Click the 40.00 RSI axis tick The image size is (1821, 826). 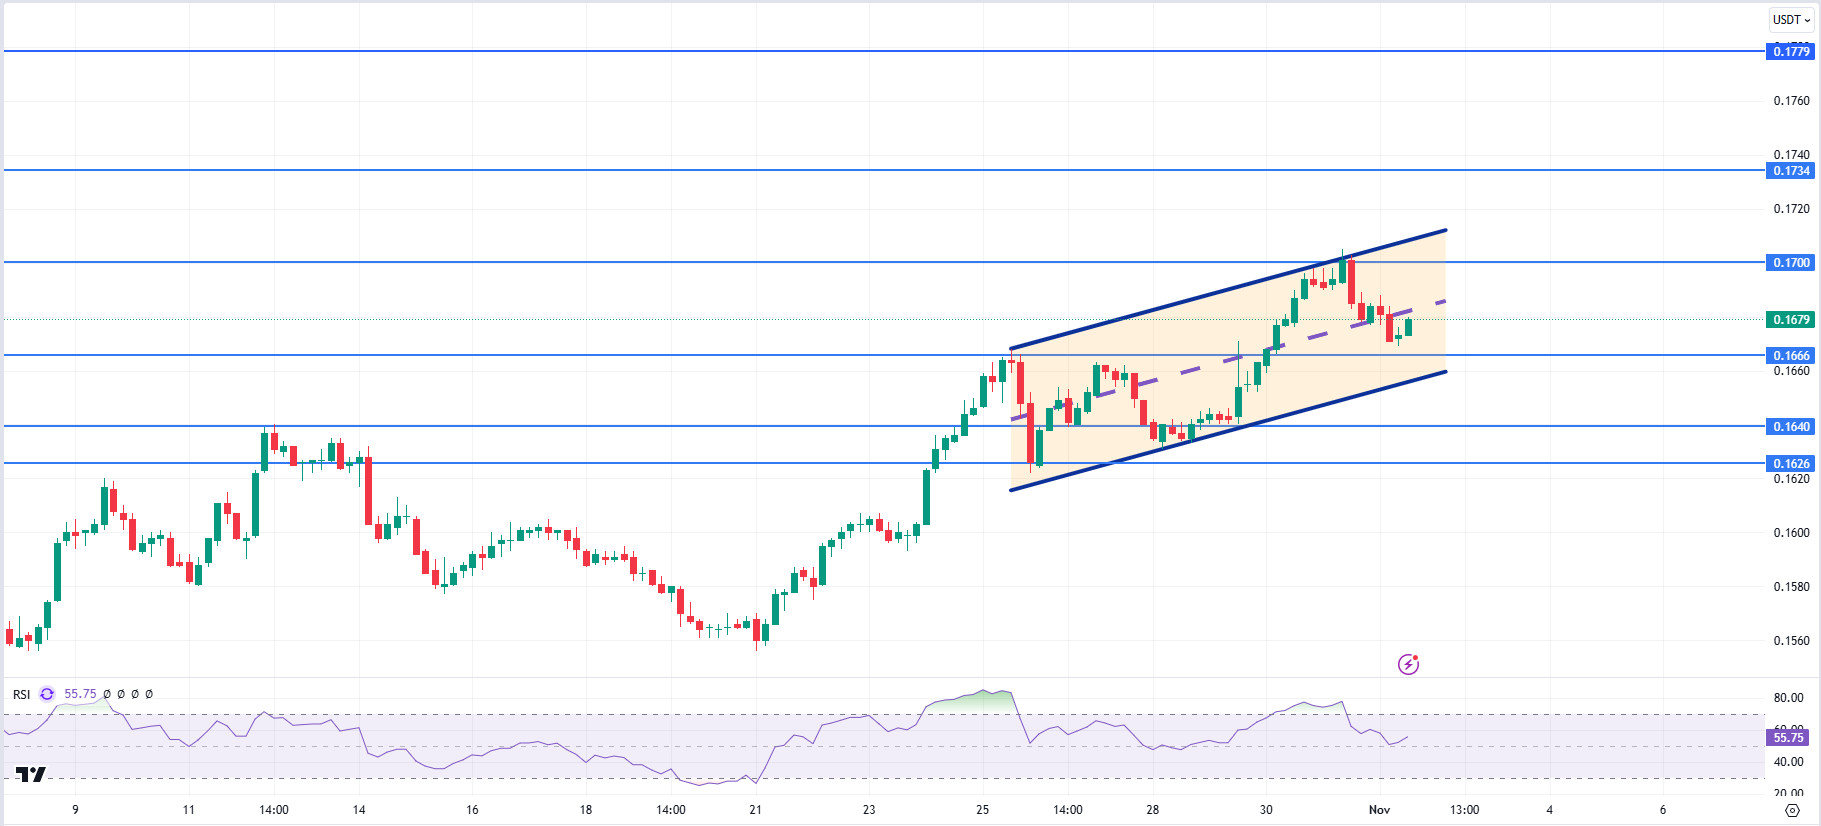click(1789, 762)
